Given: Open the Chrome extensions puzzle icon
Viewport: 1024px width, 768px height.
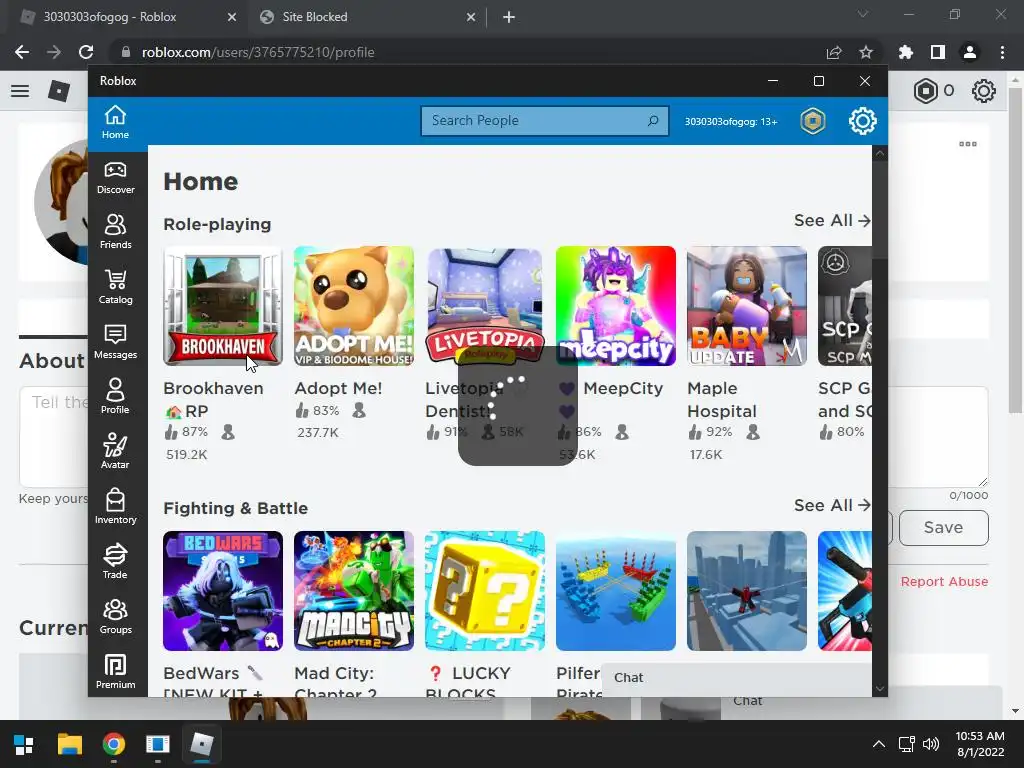Looking at the screenshot, I should (x=906, y=52).
